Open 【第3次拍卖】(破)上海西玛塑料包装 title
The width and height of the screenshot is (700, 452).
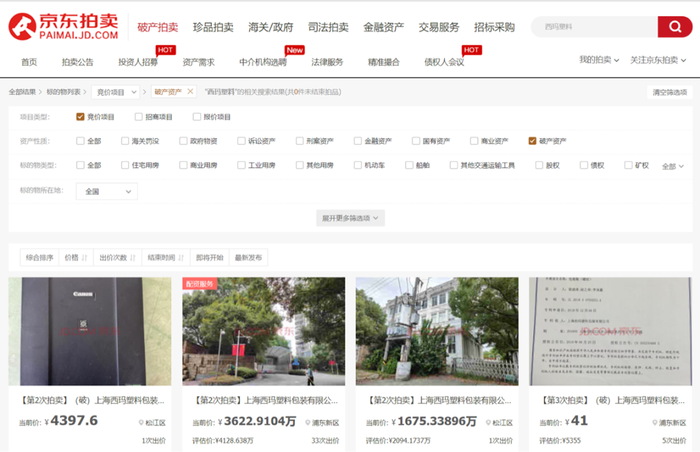pyautogui.click(x=612, y=401)
